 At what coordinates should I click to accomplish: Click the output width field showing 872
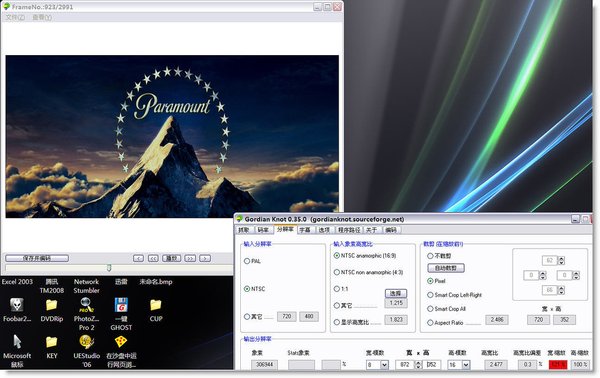405,365
